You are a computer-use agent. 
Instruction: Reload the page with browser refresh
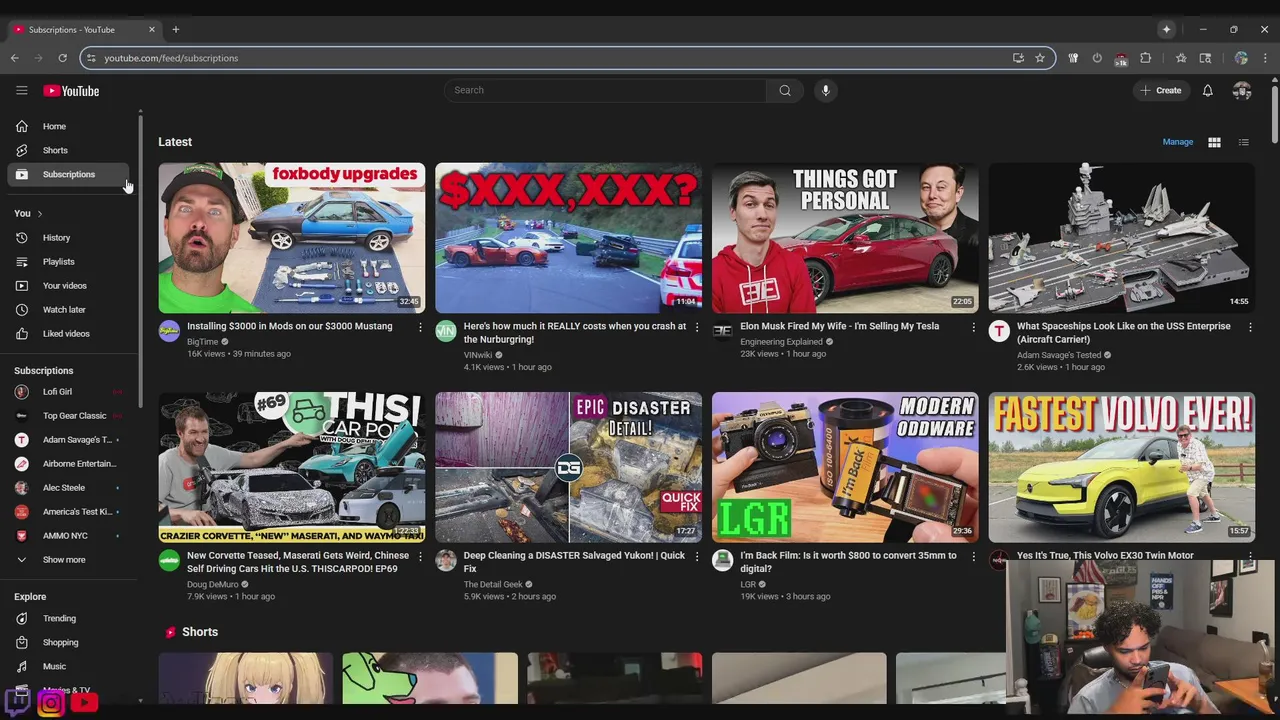click(62, 58)
